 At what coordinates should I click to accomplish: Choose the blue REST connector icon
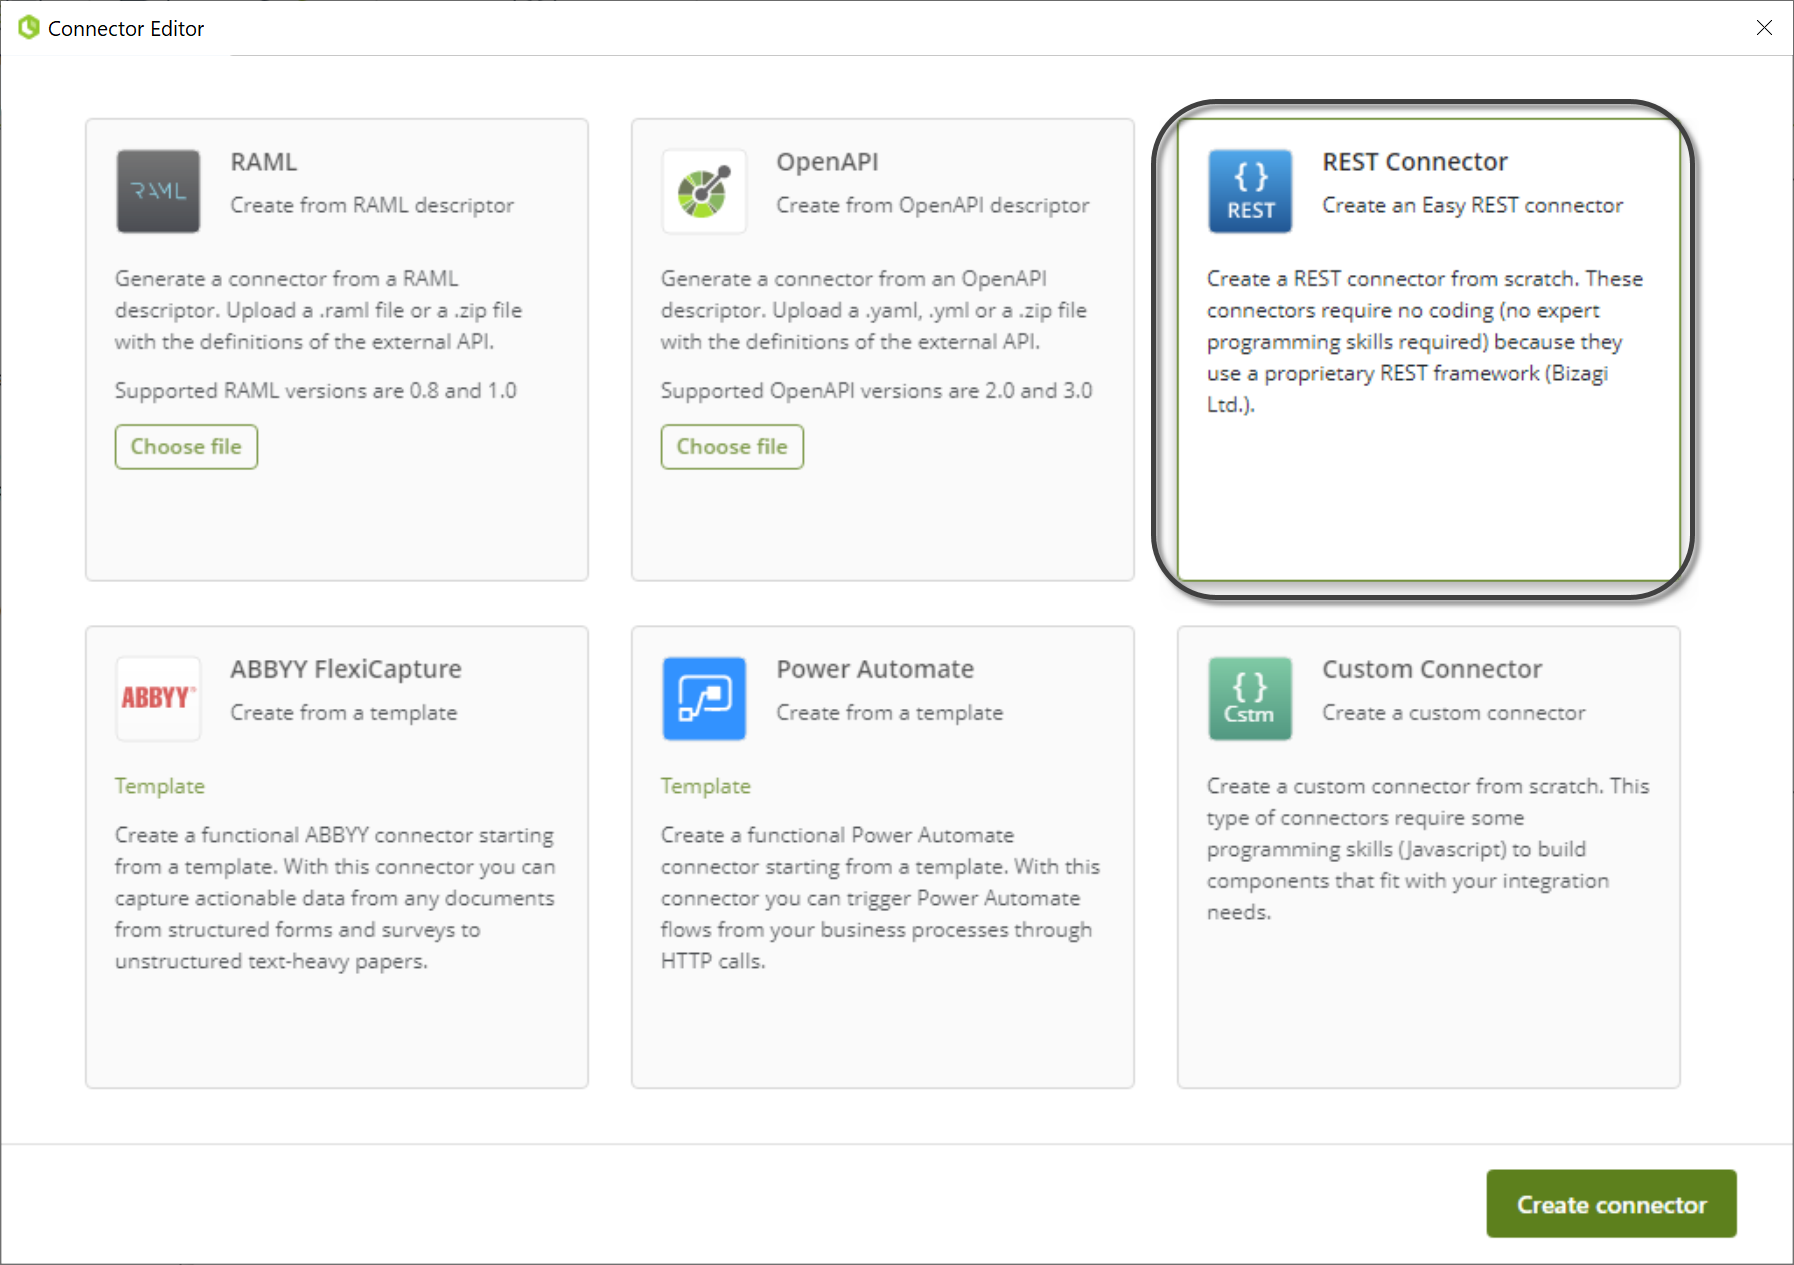coord(1250,191)
